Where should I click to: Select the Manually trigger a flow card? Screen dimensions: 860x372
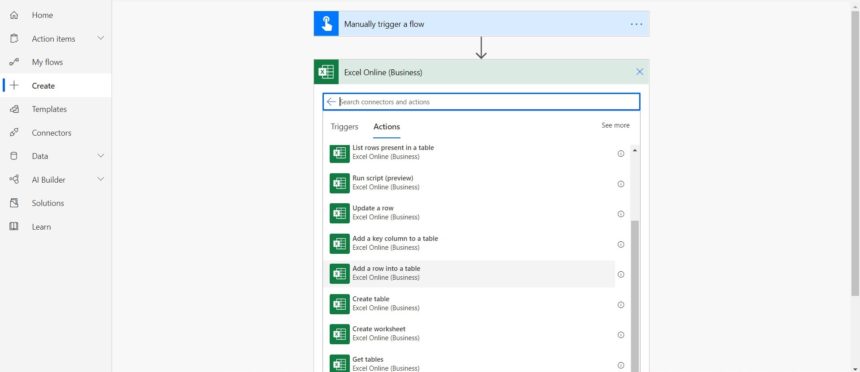click(482, 24)
